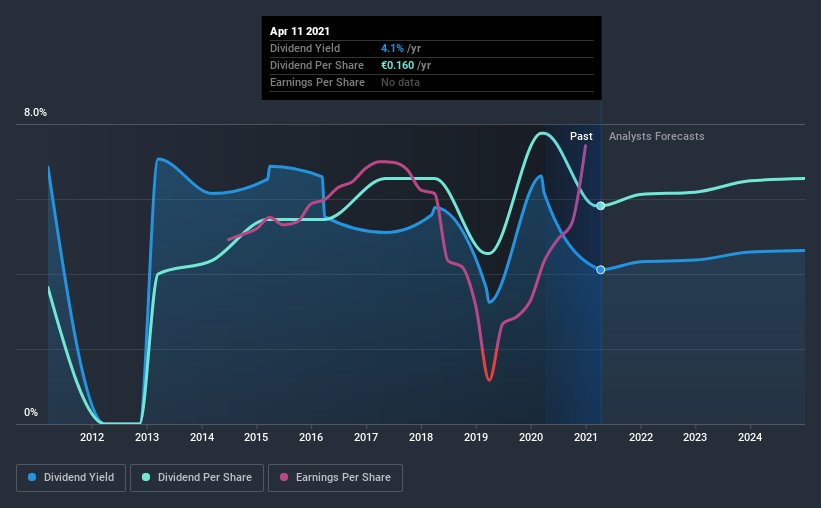This screenshot has width=821, height=508.
Task: Click the 2014 x-axis label
Action: (202, 437)
